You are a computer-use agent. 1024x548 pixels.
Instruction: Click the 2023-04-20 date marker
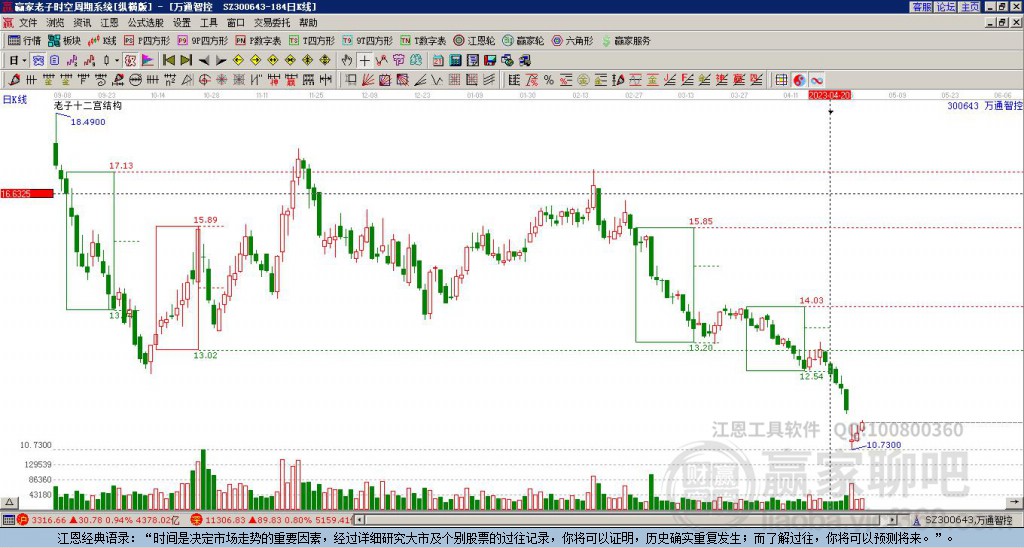(x=829, y=95)
